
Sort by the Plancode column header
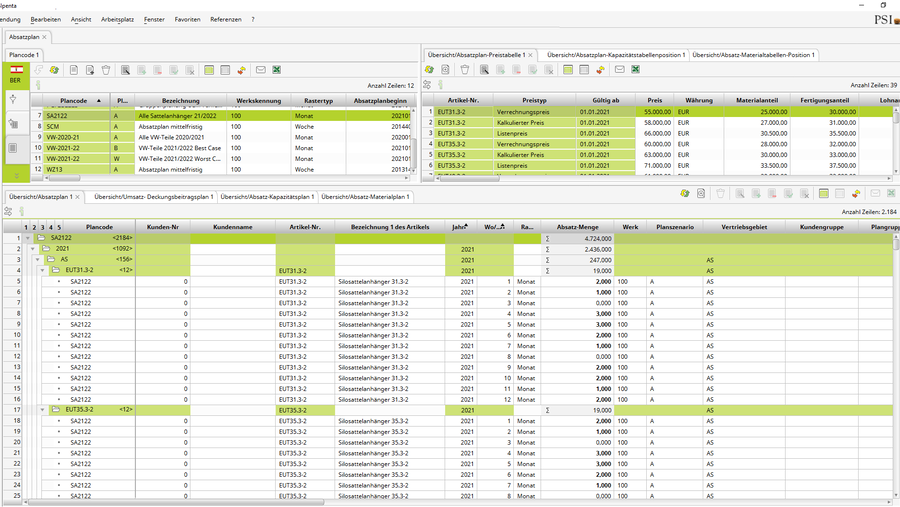point(77,100)
